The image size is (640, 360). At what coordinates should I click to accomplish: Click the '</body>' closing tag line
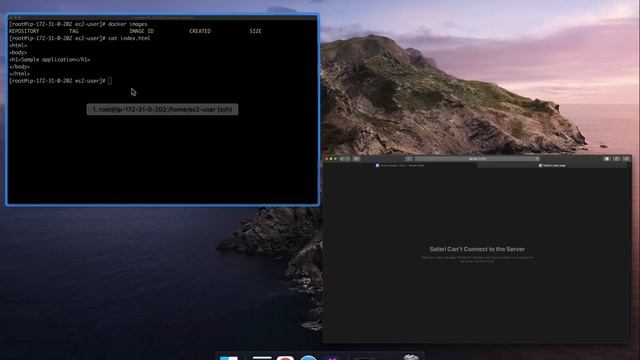(x=19, y=67)
